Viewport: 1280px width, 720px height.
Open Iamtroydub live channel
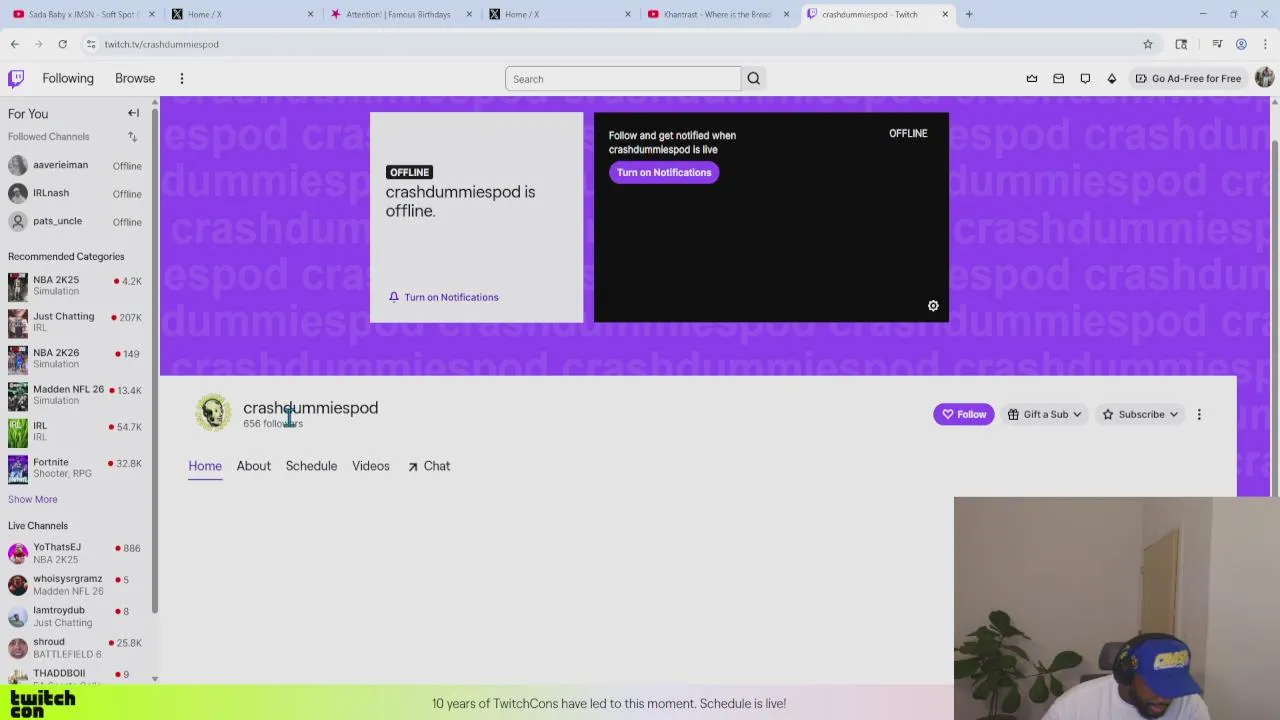(x=75, y=616)
